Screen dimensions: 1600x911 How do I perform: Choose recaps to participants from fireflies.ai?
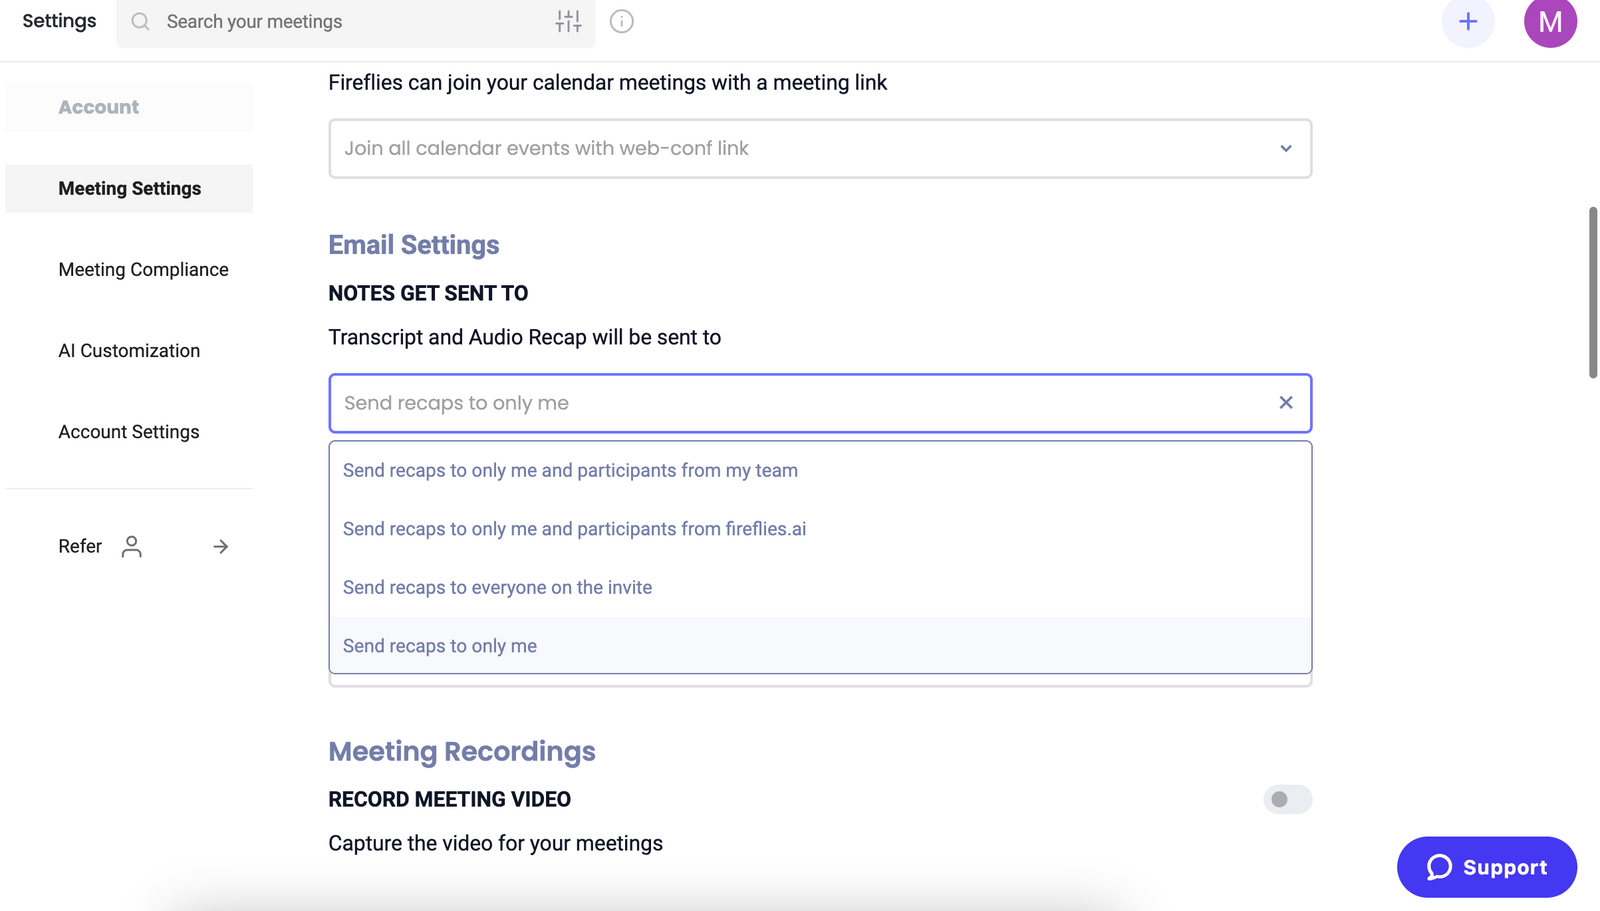[574, 529]
